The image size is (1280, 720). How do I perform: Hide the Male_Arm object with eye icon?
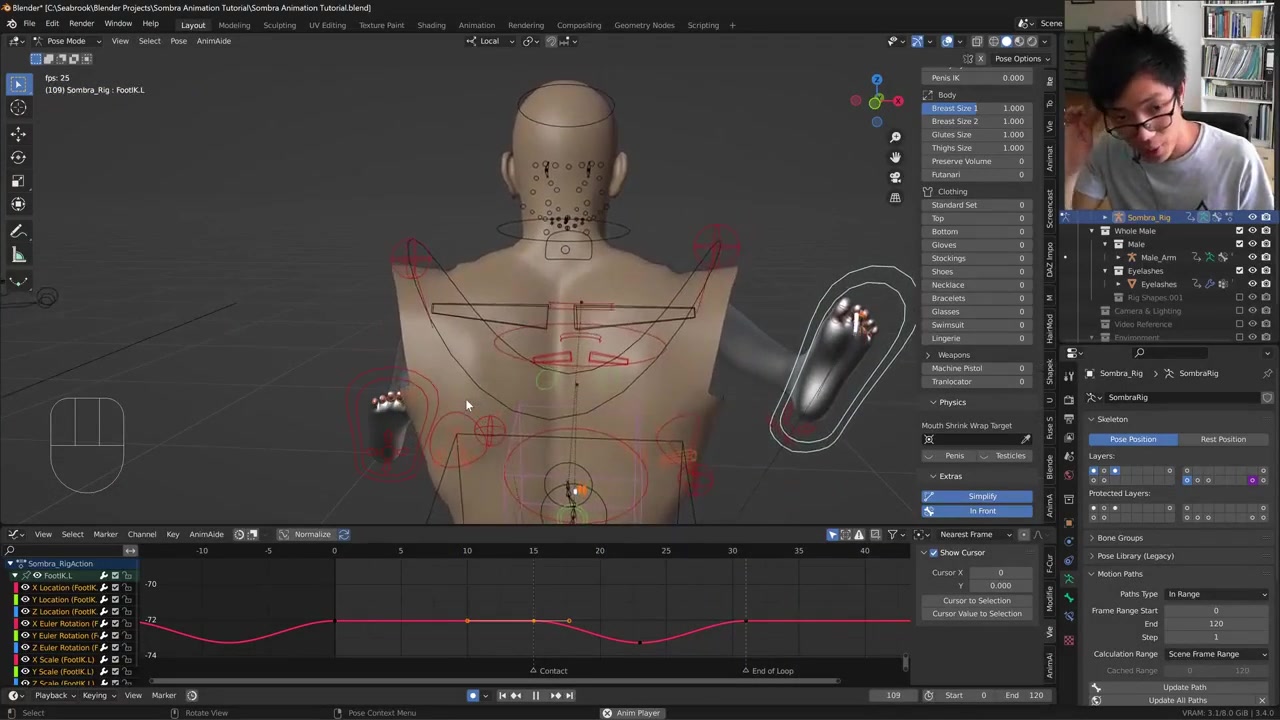click(1252, 257)
